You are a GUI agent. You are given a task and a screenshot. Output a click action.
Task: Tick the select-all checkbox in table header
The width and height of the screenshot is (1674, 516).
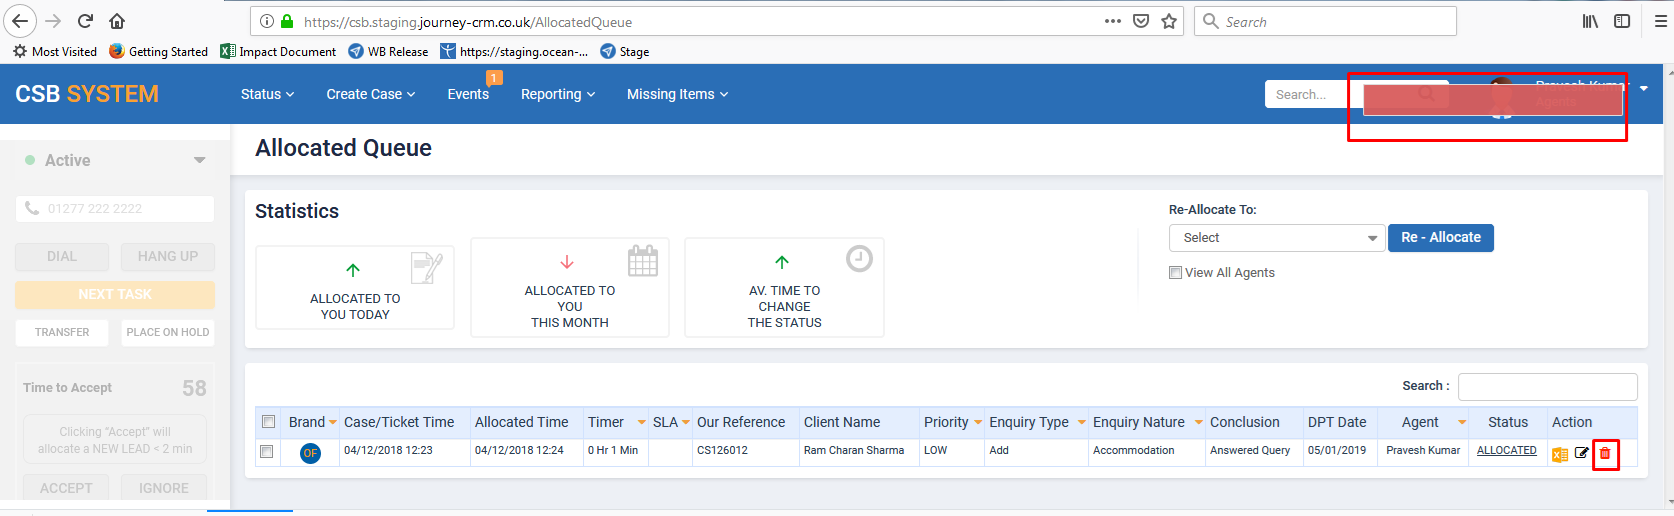(268, 422)
